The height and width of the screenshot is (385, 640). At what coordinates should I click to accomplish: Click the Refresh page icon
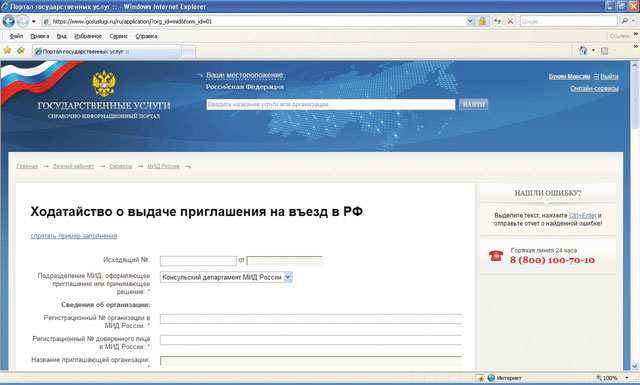tap(497, 21)
